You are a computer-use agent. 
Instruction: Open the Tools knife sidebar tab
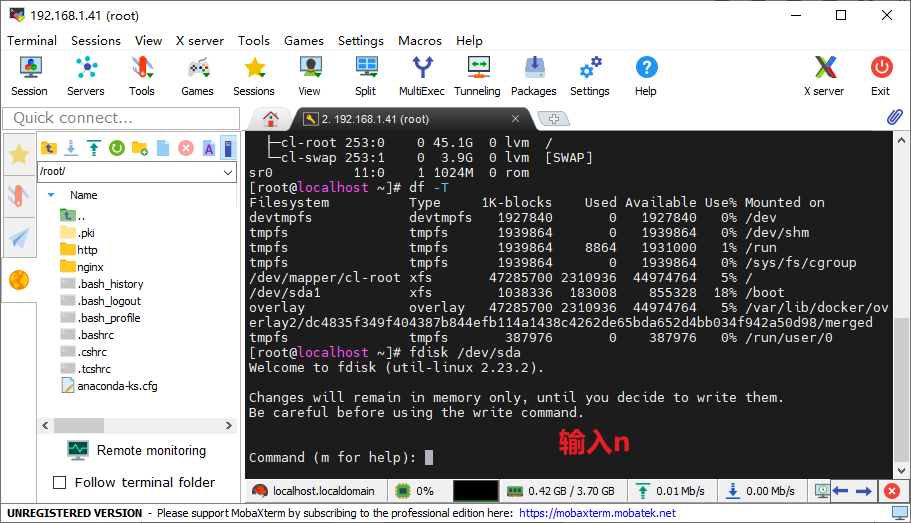(x=19, y=196)
